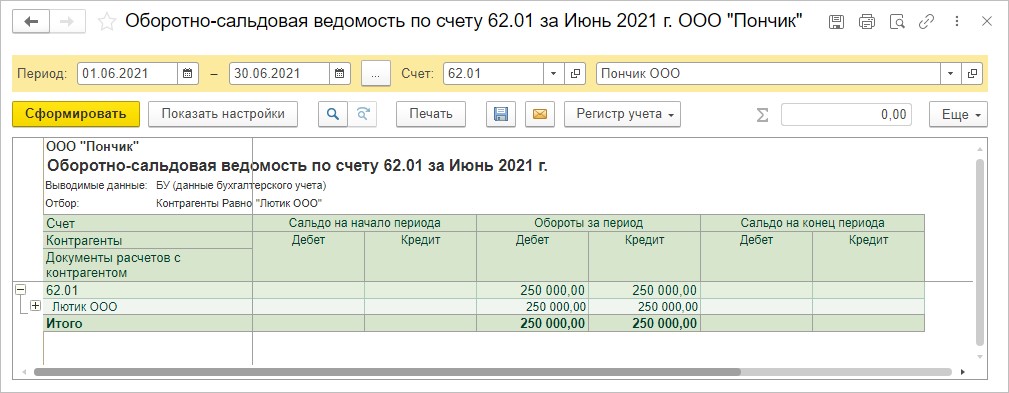Save report using title bar diskette icon

[837, 22]
